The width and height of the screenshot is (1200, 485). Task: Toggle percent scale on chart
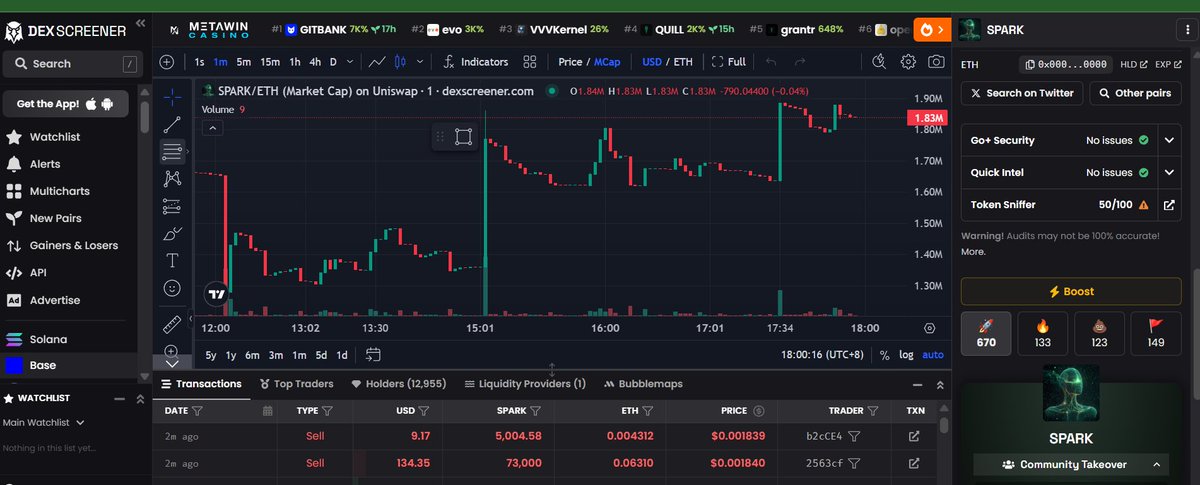(x=884, y=354)
